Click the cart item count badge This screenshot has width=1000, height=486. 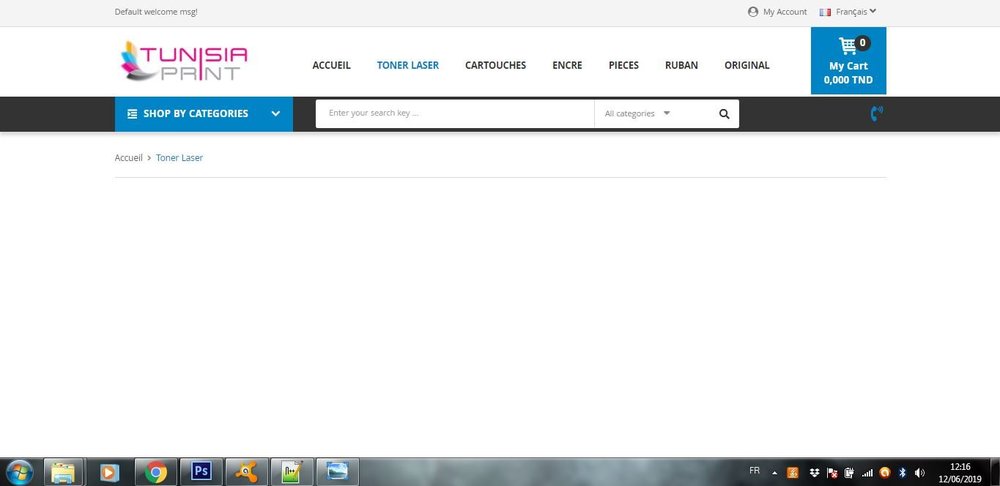click(x=862, y=43)
